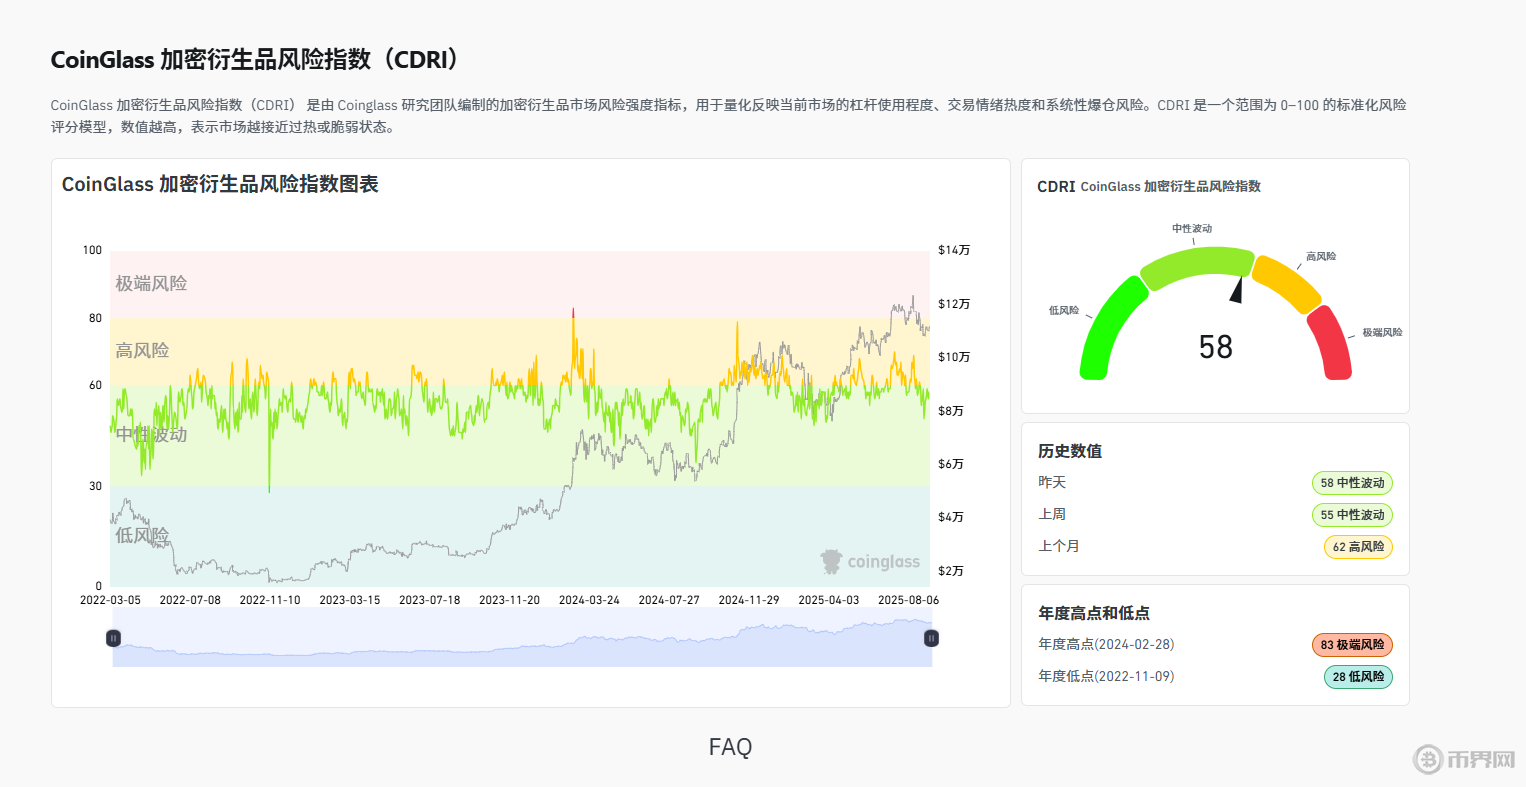Select the yellow high-risk gauge segment
Screen dimensions: 1526x787
[1286, 282]
